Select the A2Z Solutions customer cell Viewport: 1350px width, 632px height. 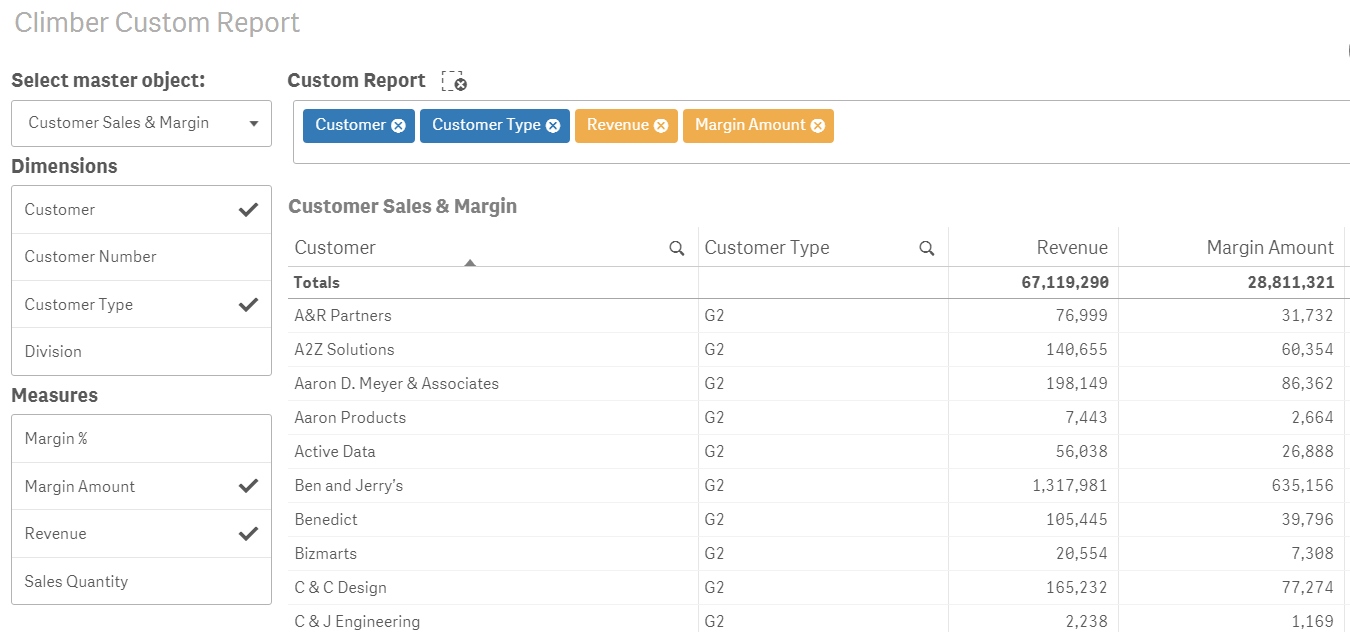(x=493, y=350)
